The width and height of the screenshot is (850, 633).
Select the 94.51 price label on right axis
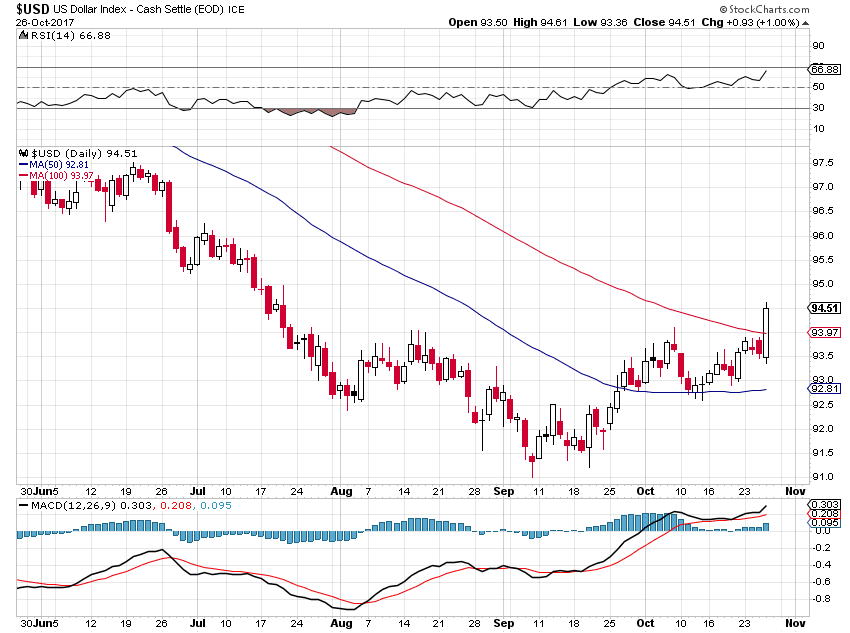[x=827, y=310]
